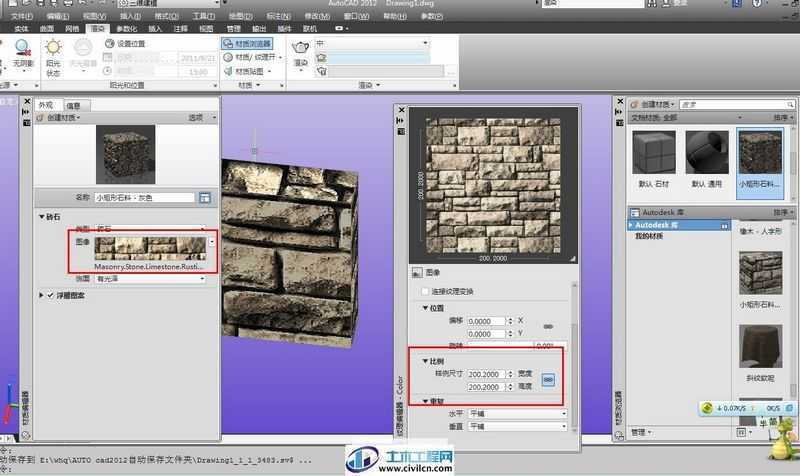800x476 pixels.
Task: Open the 材质浏览器 materials browser button
Action: point(247,44)
